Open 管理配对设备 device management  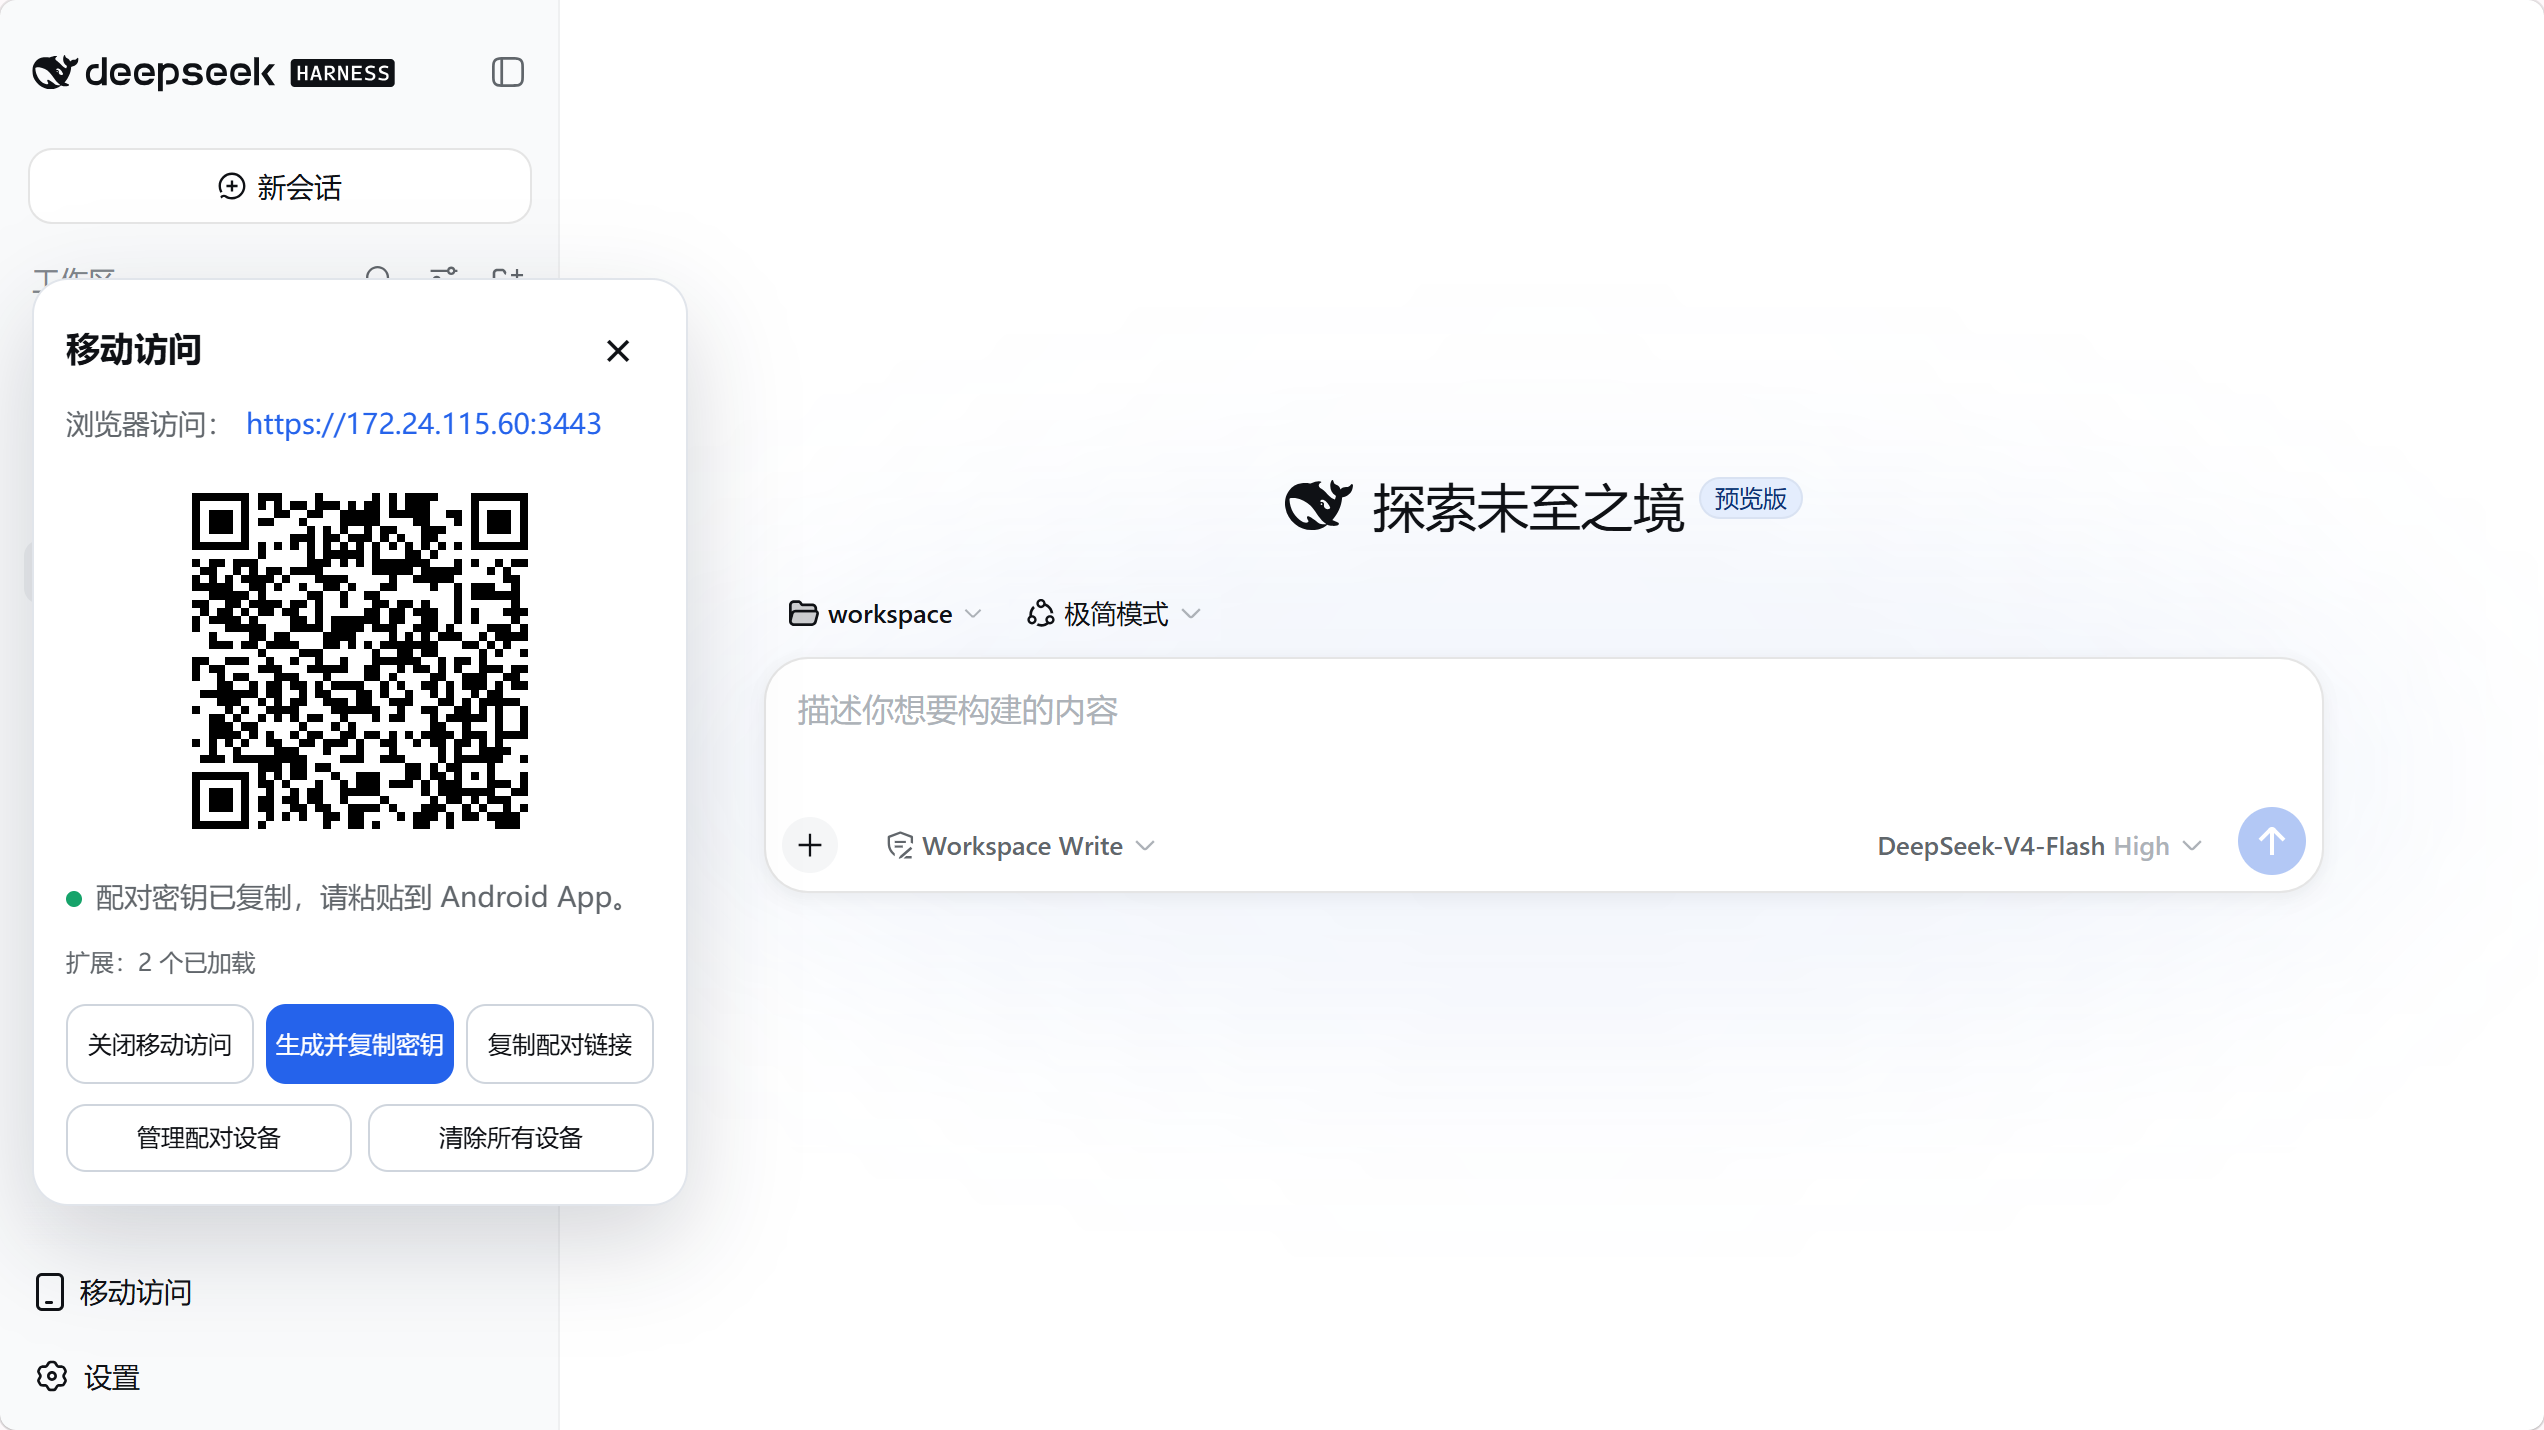click(x=209, y=1138)
